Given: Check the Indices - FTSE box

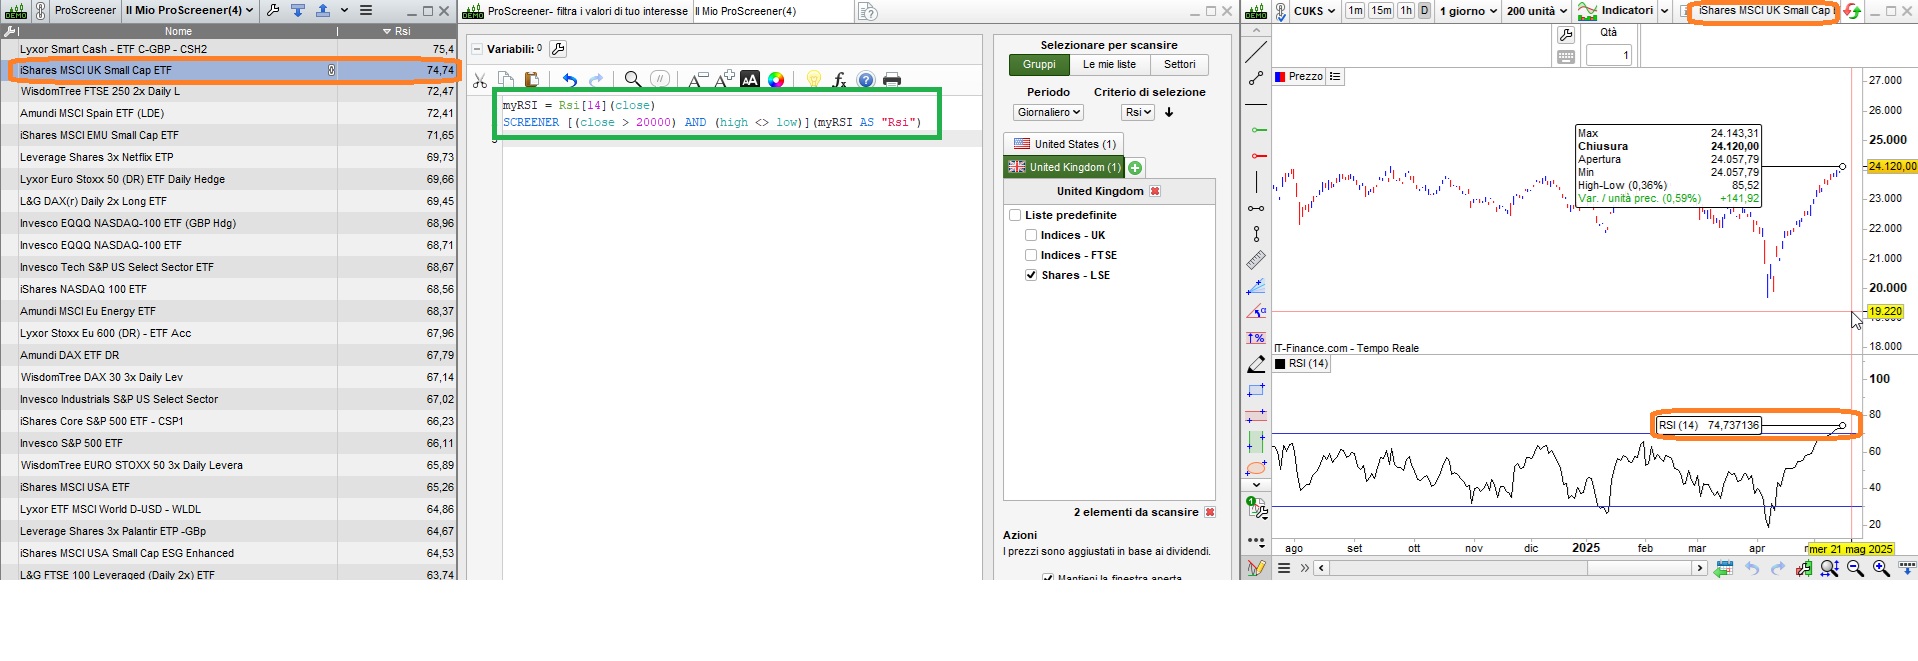Looking at the screenshot, I should pyautogui.click(x=1031, y=255).
